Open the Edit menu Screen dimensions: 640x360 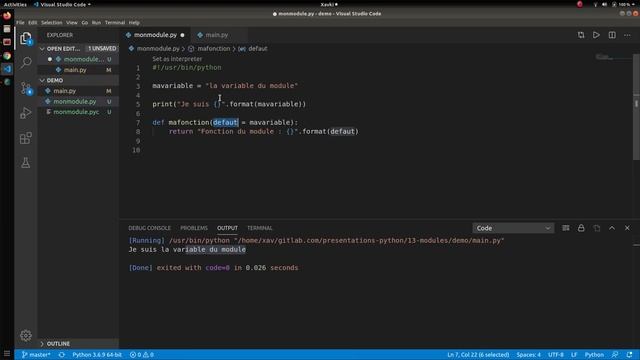[33, 23]
